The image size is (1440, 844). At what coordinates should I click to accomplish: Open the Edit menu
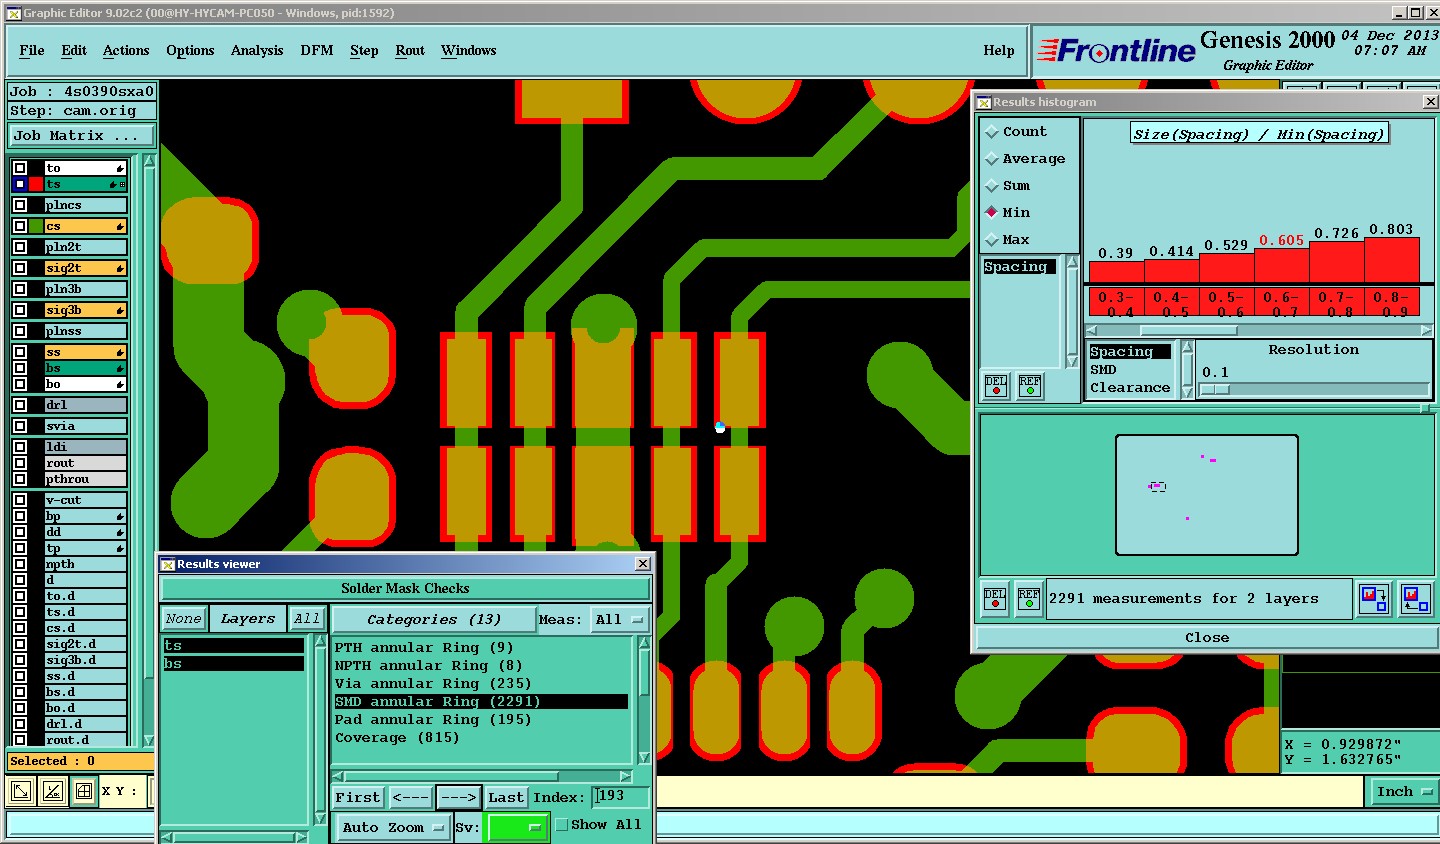tap(74, 51)
